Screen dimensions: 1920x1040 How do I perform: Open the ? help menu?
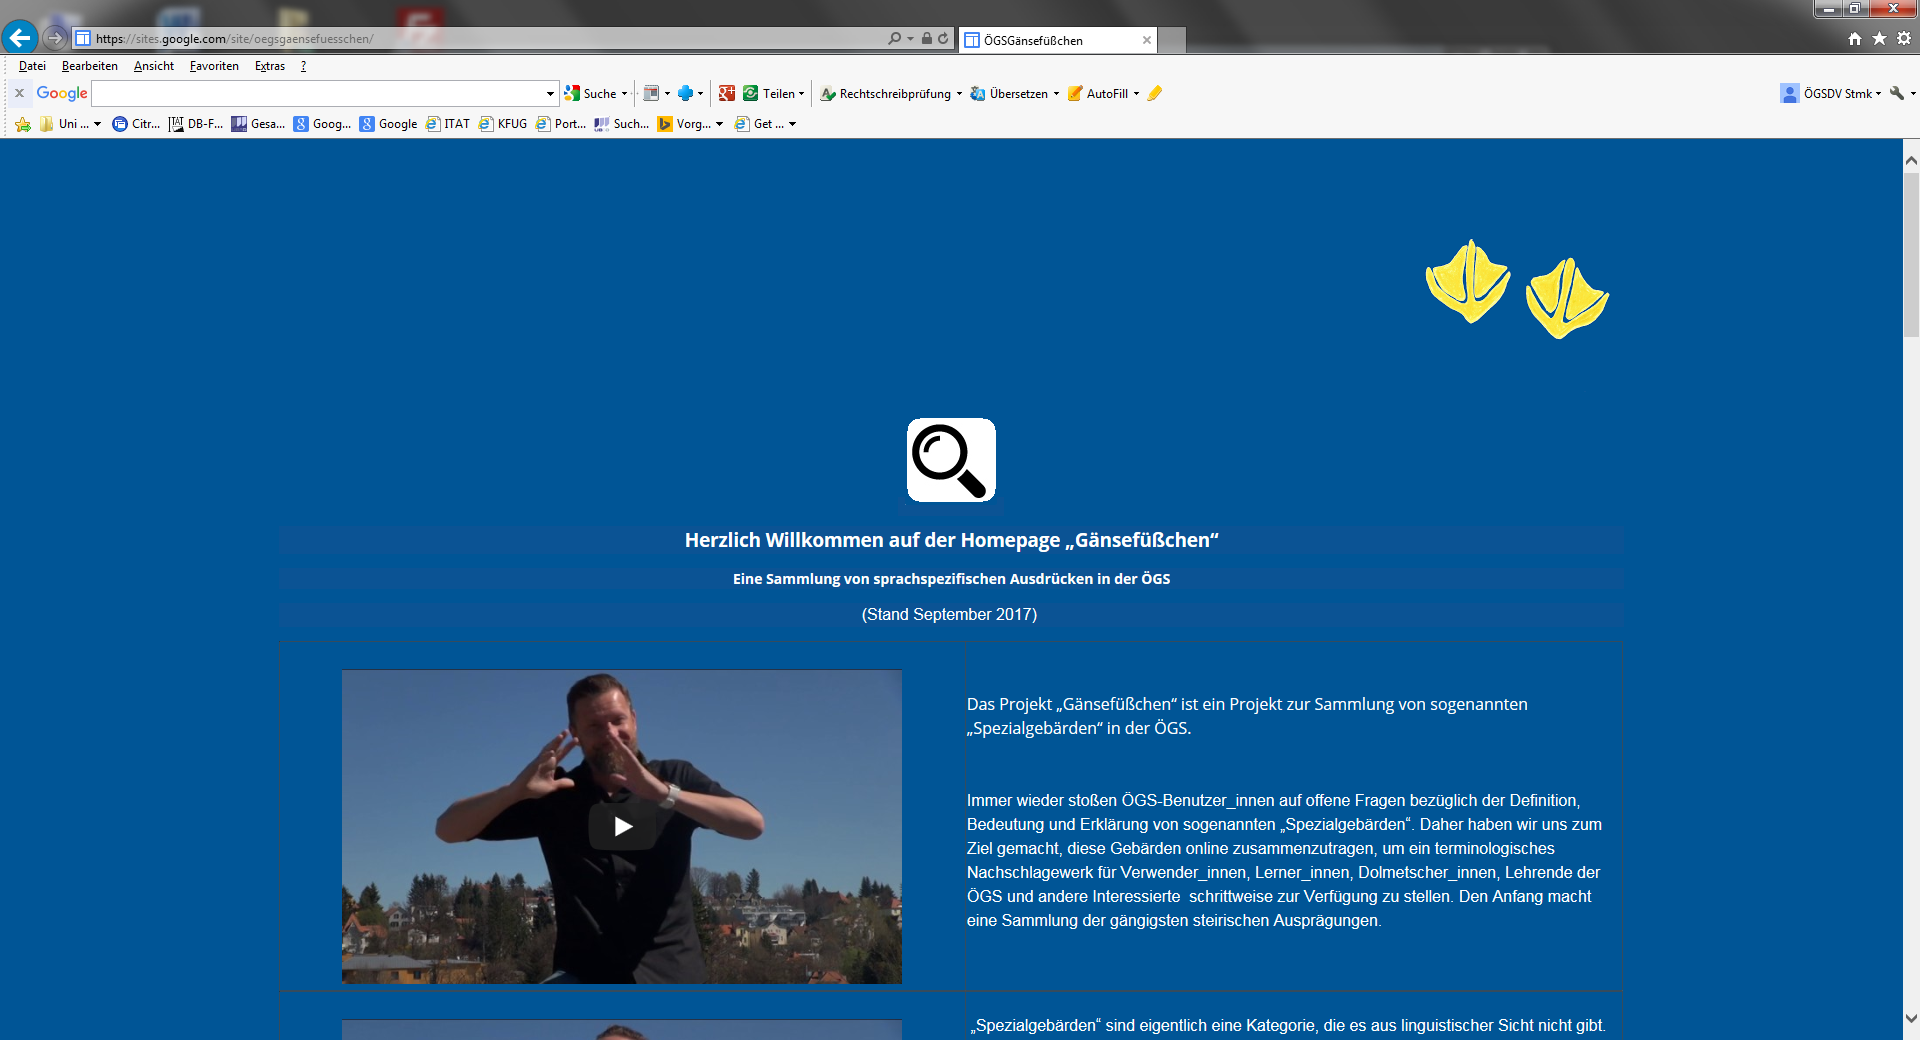tap(303, 66)
